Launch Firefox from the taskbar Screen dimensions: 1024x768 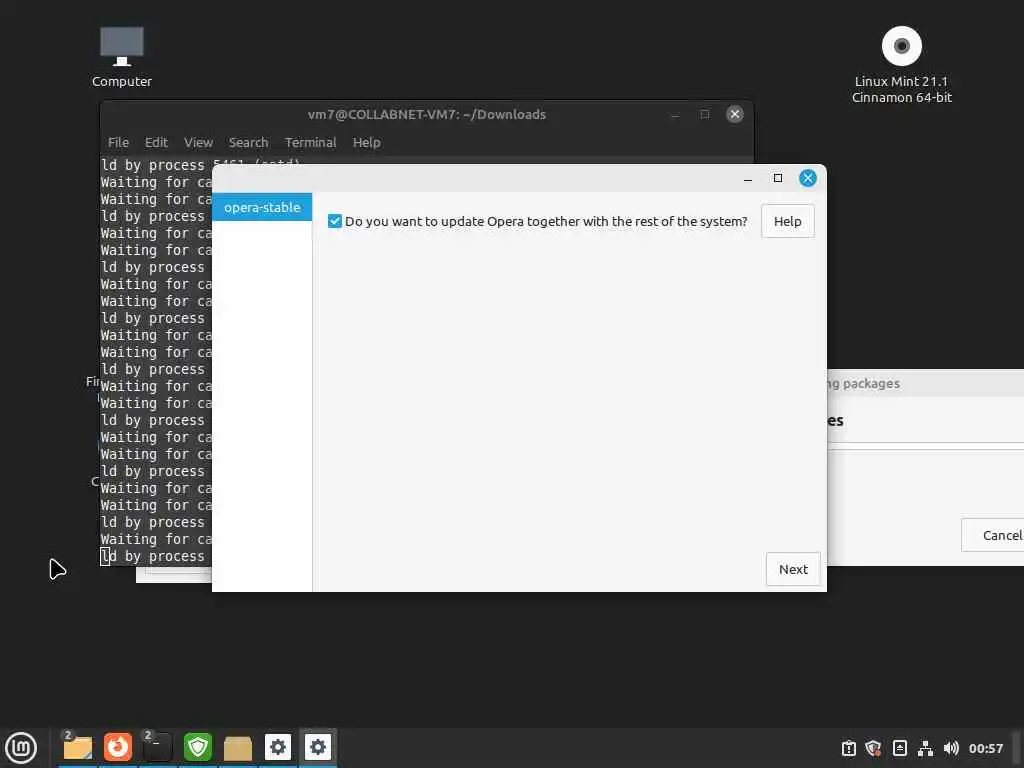118,747
